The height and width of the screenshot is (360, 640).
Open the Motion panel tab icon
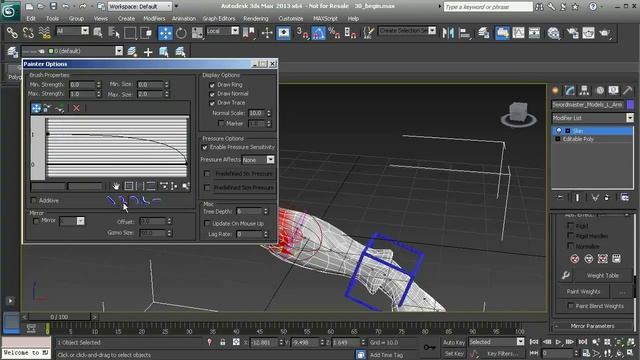coord(599,90)
